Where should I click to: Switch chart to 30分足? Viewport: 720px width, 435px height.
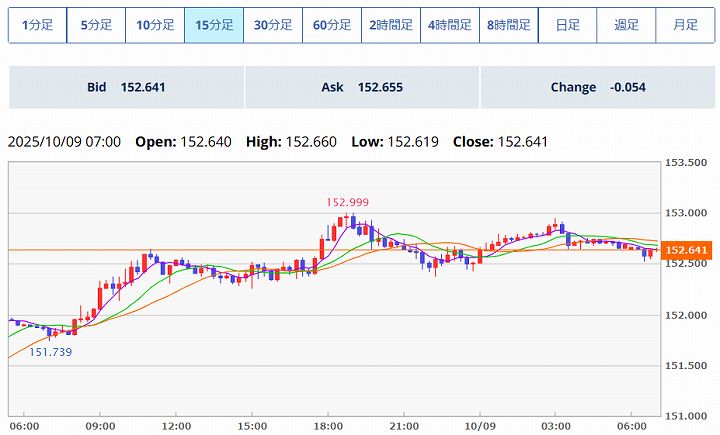(x=273, y=25)
